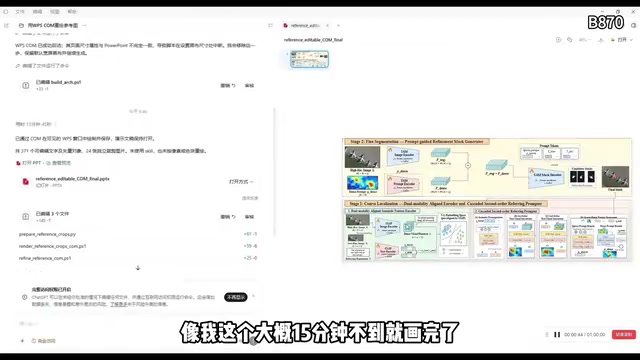Screen dimensions: 640x360
Task: Select slide 1 thumbnail in preview pane
Action: tap(309, 60)
